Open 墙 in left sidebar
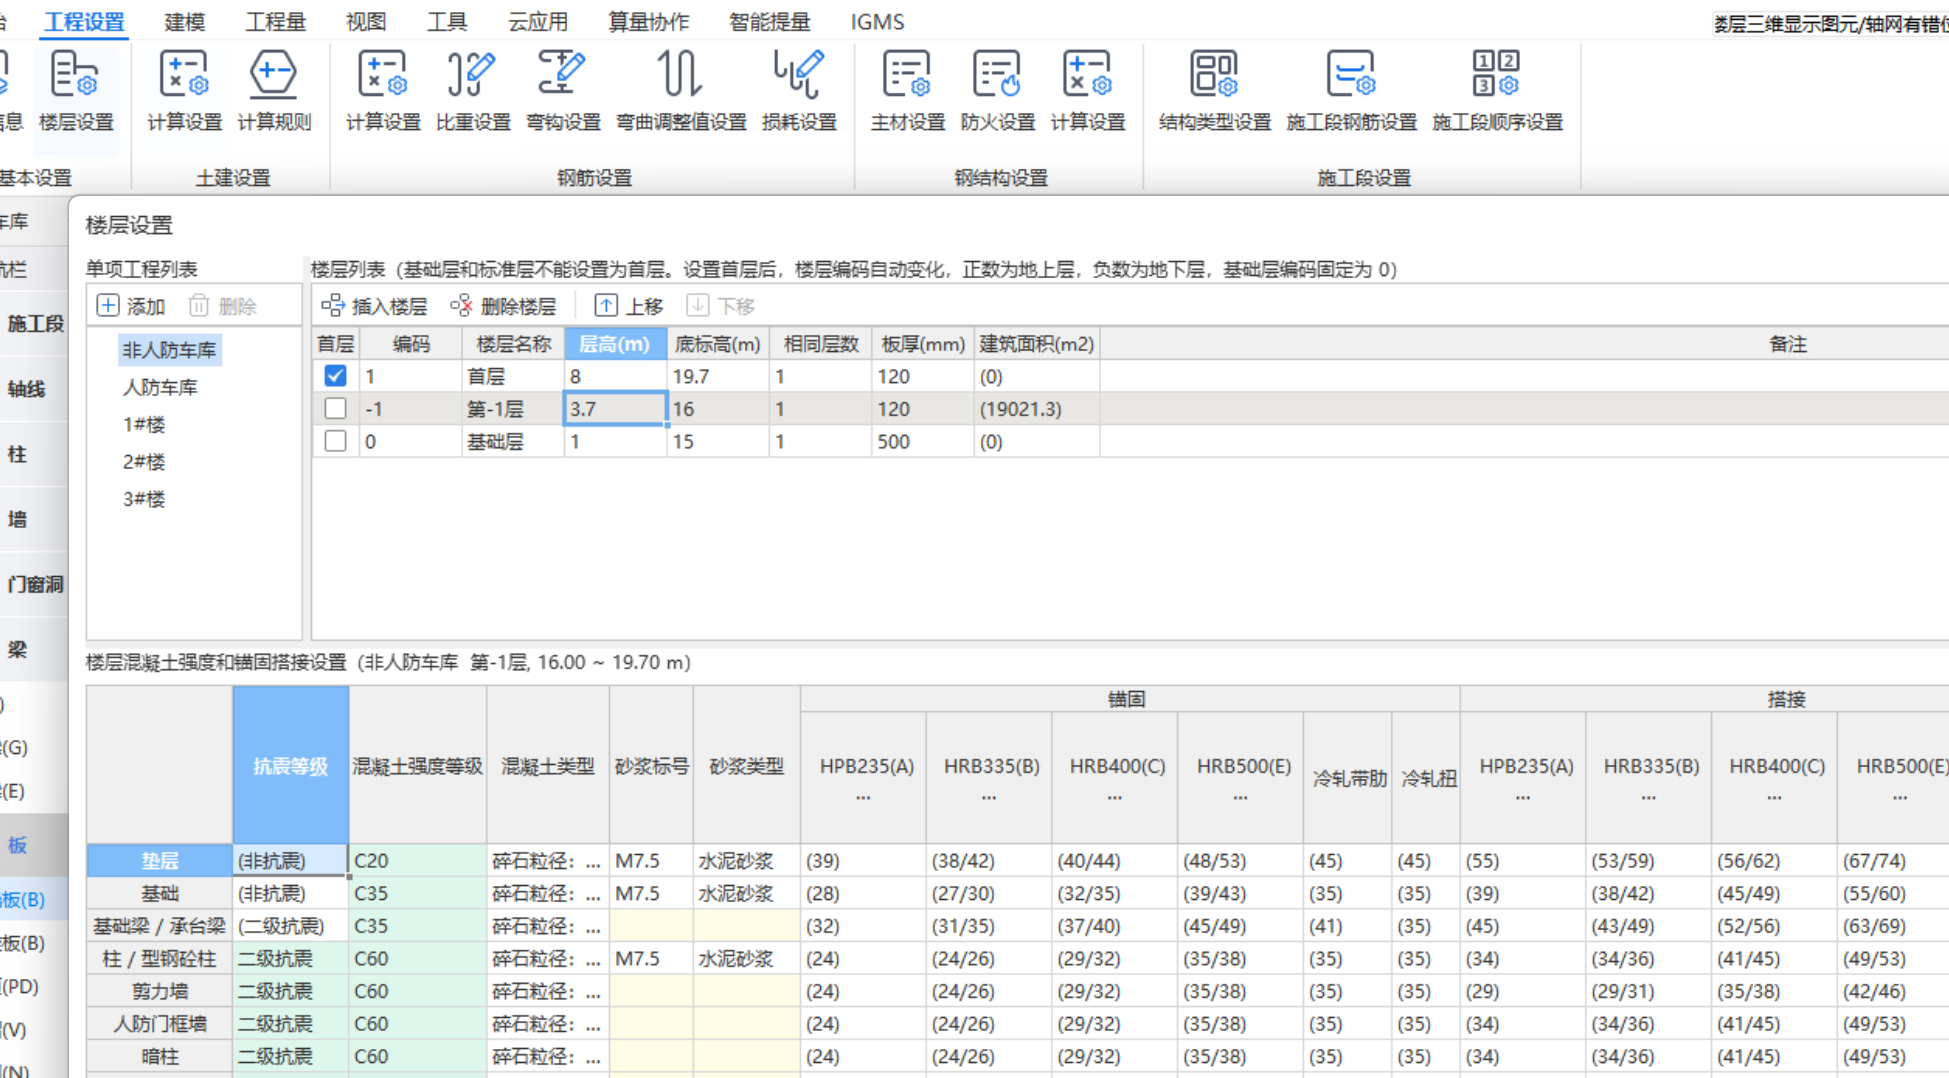The width and height of the screenshot is (1949, 1078). click(x=18, y=519)
